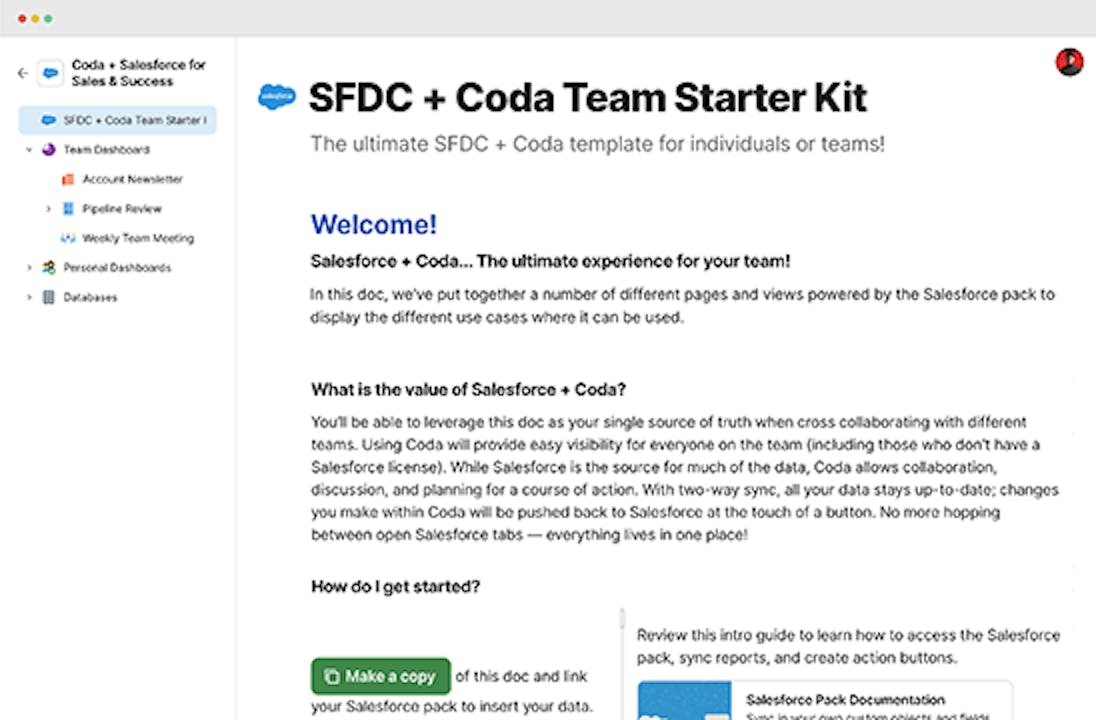Select the SFDC + Coda Team Starter page
Image resolution: width=1096 pixels, height=720 pixels.
[134, 120]
